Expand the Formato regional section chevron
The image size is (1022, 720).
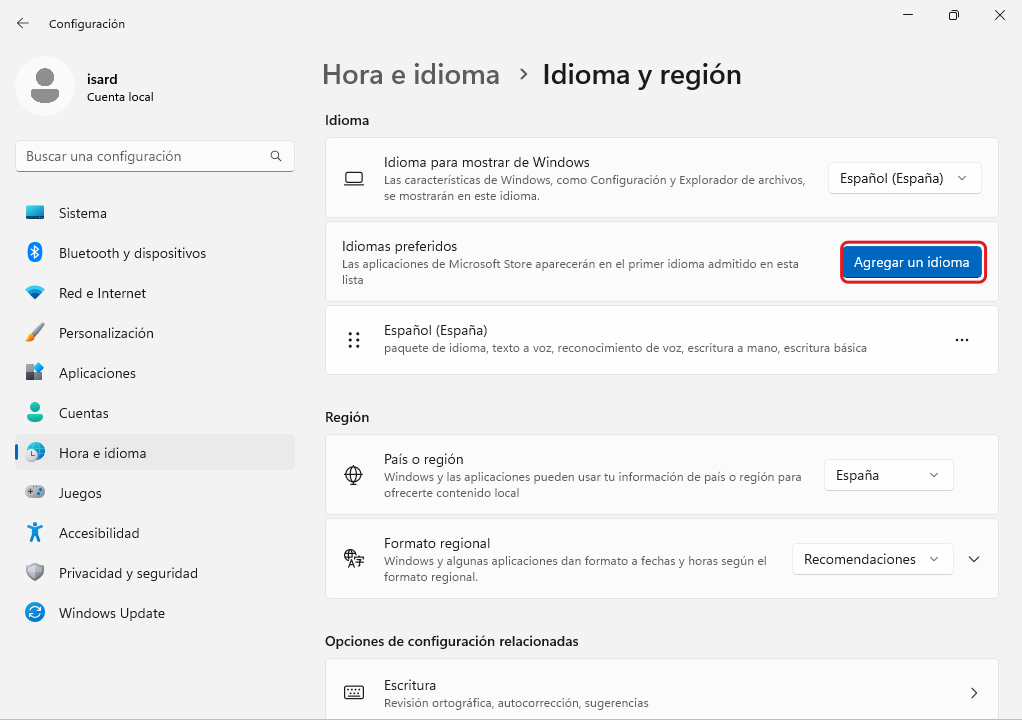(975, 559)
